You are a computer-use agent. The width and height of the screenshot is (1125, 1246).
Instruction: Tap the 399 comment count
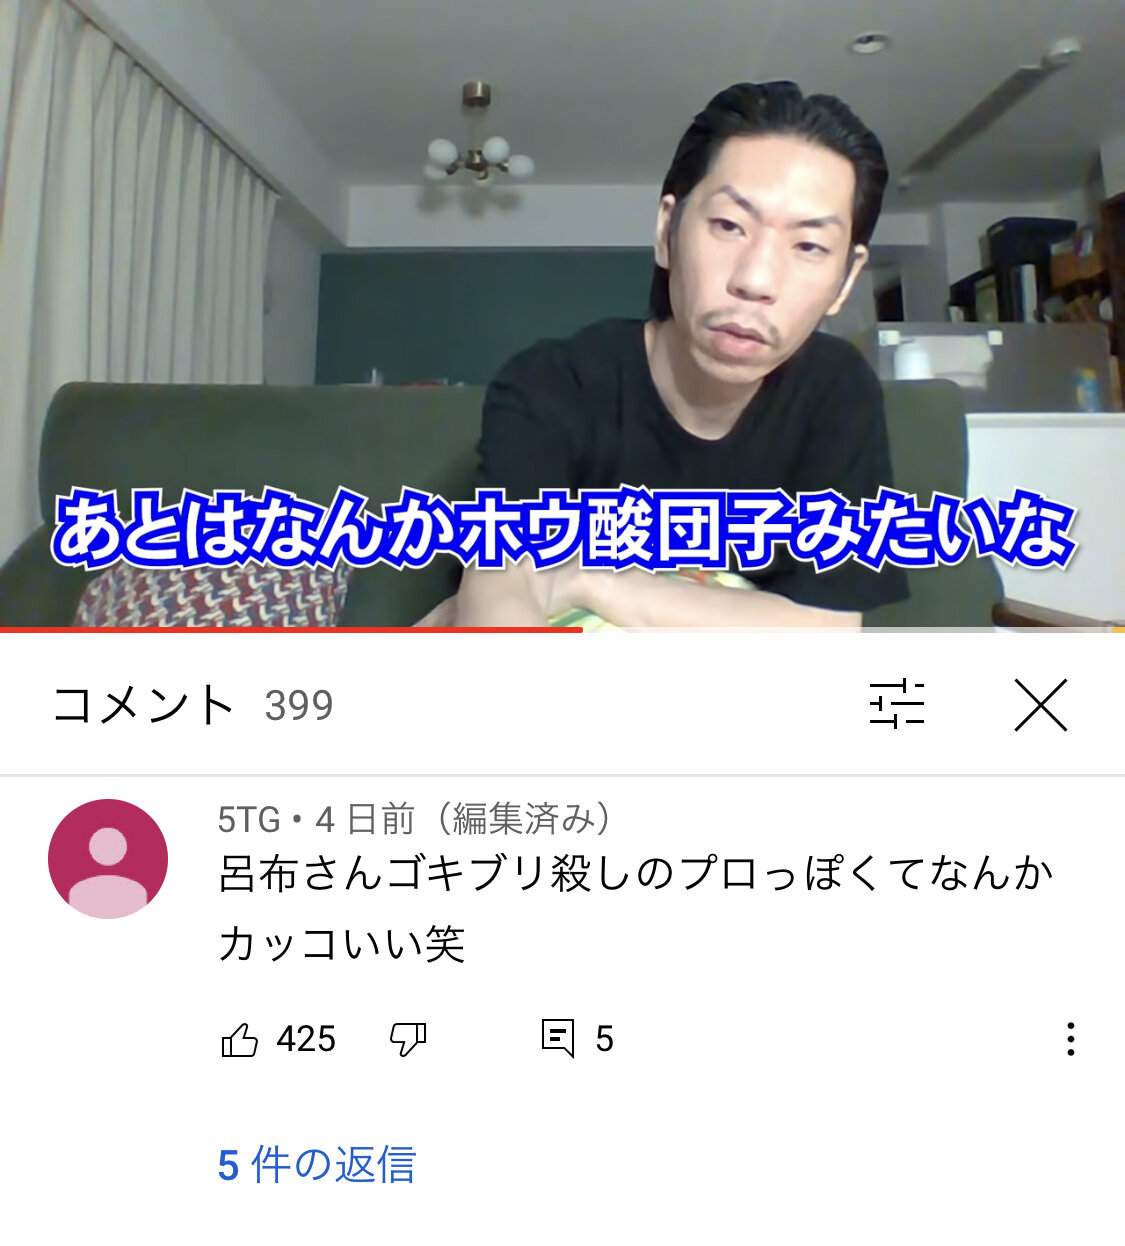tap(299, 706)
